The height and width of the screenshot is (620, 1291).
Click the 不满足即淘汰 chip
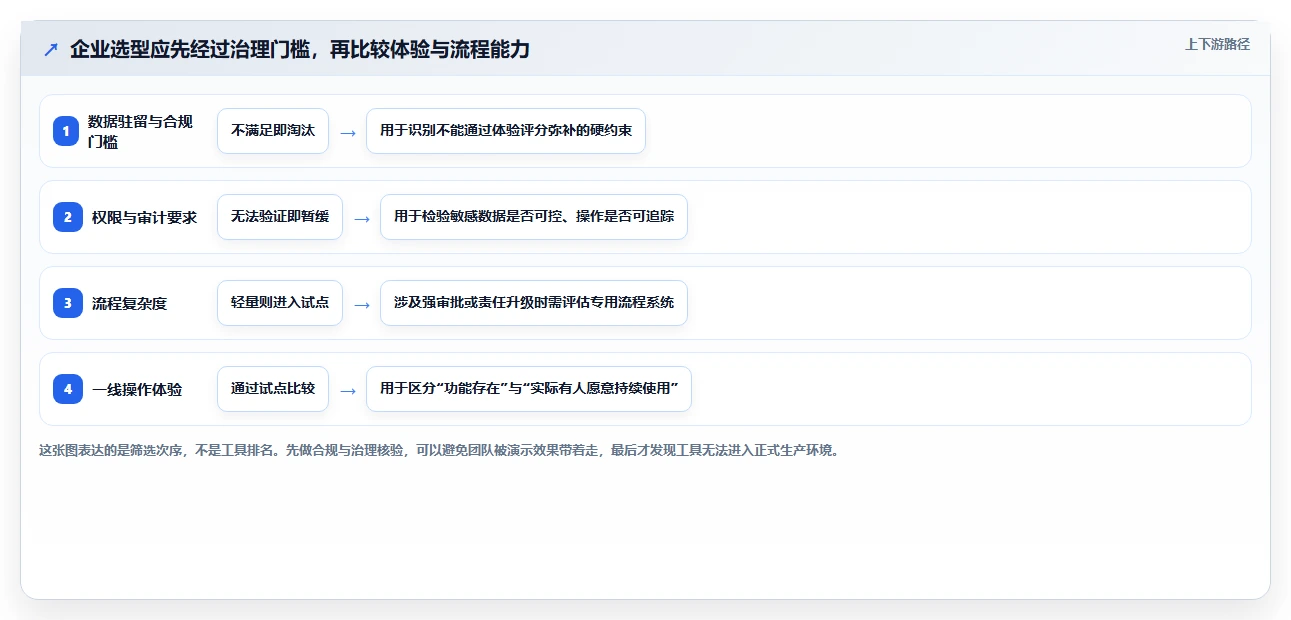click(x=273, y=131)
